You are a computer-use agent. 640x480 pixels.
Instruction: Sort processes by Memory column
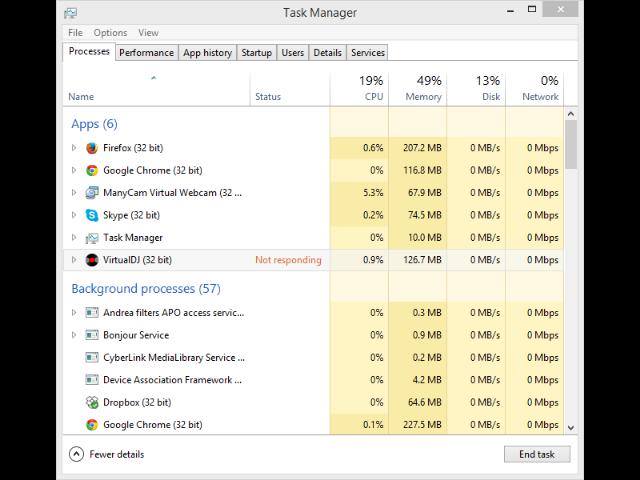(418, 89)
